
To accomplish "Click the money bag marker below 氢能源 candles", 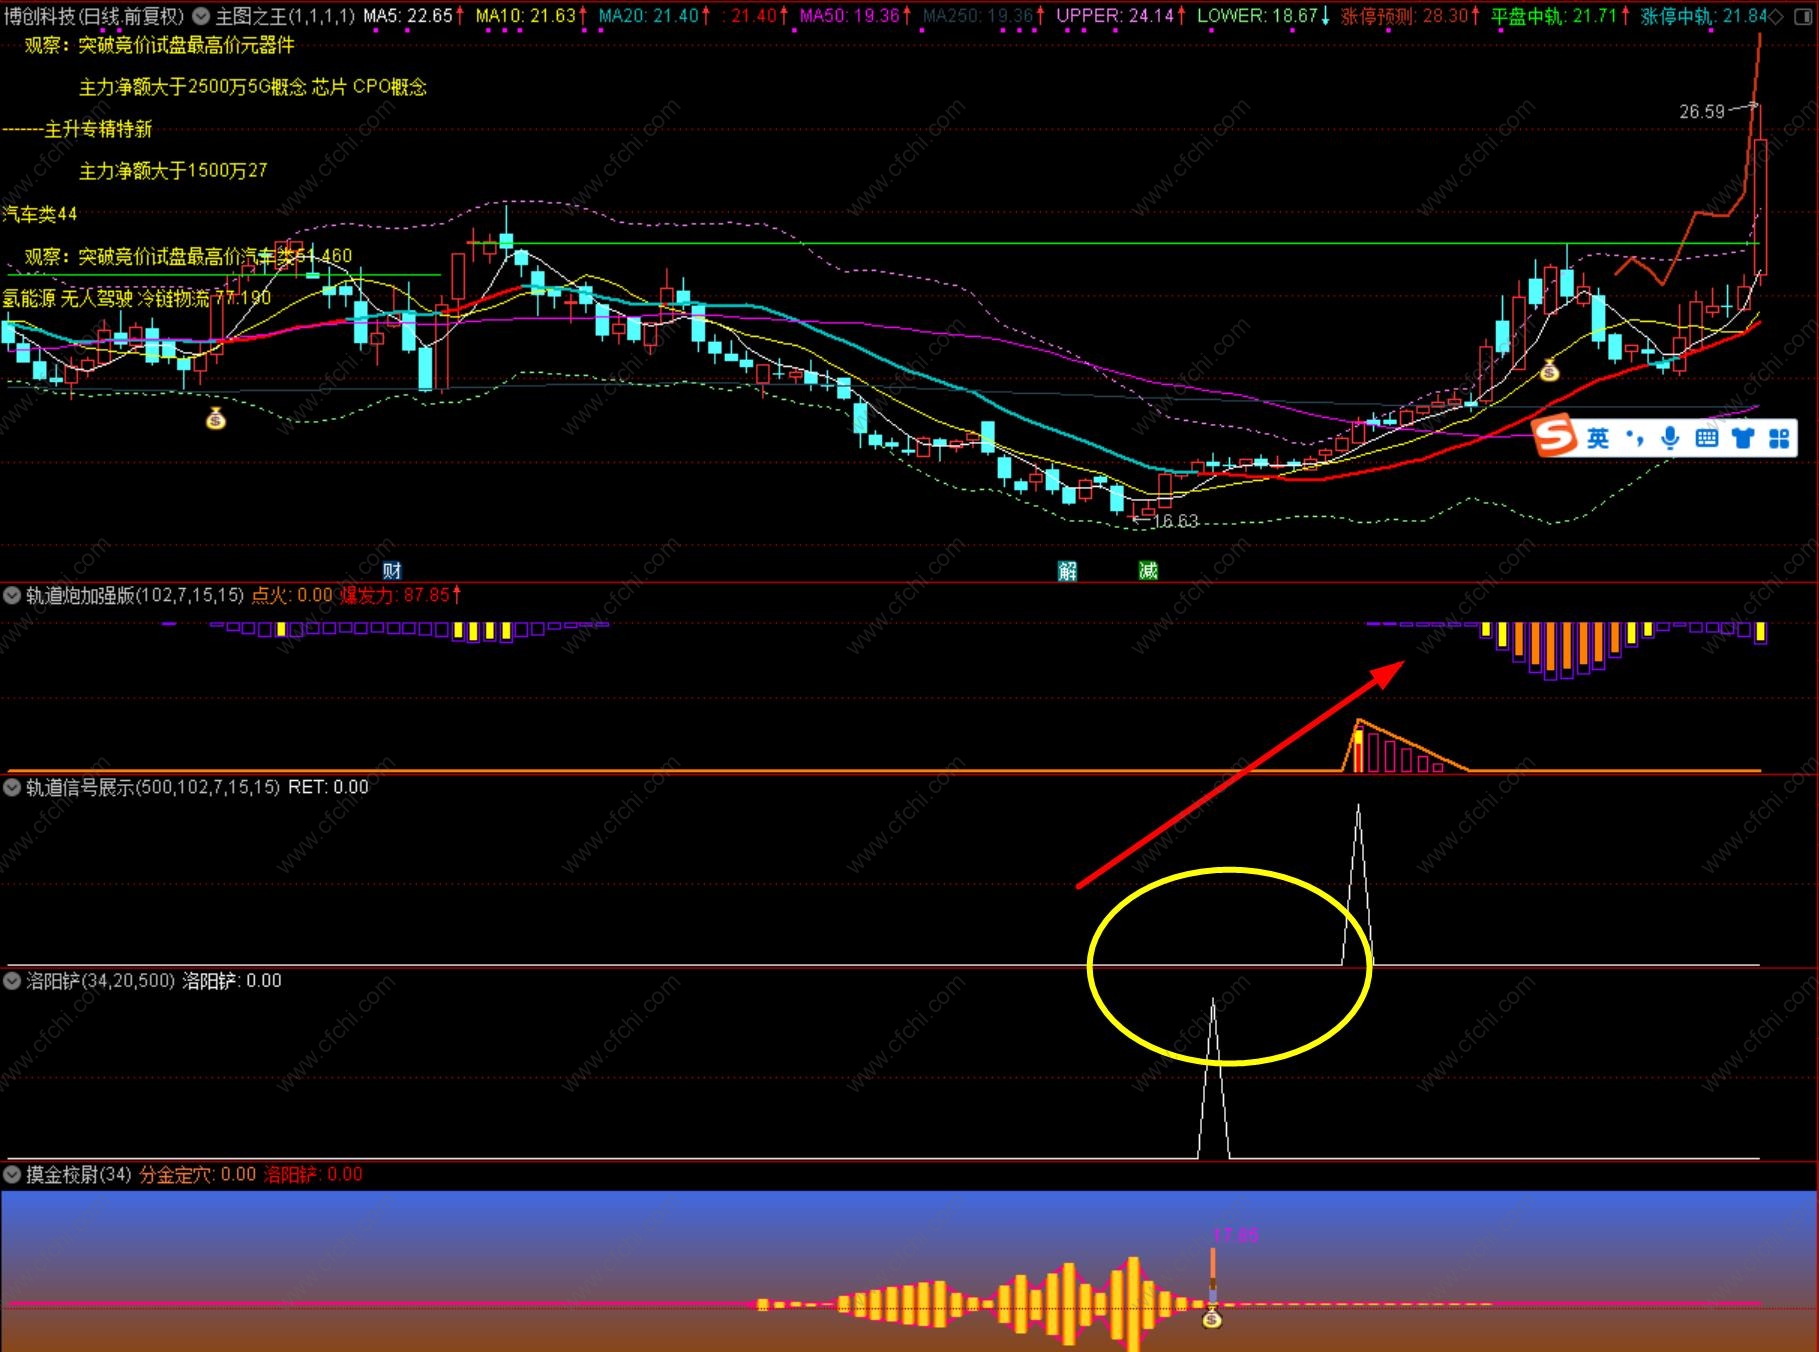I will click(x=216, y=418).
